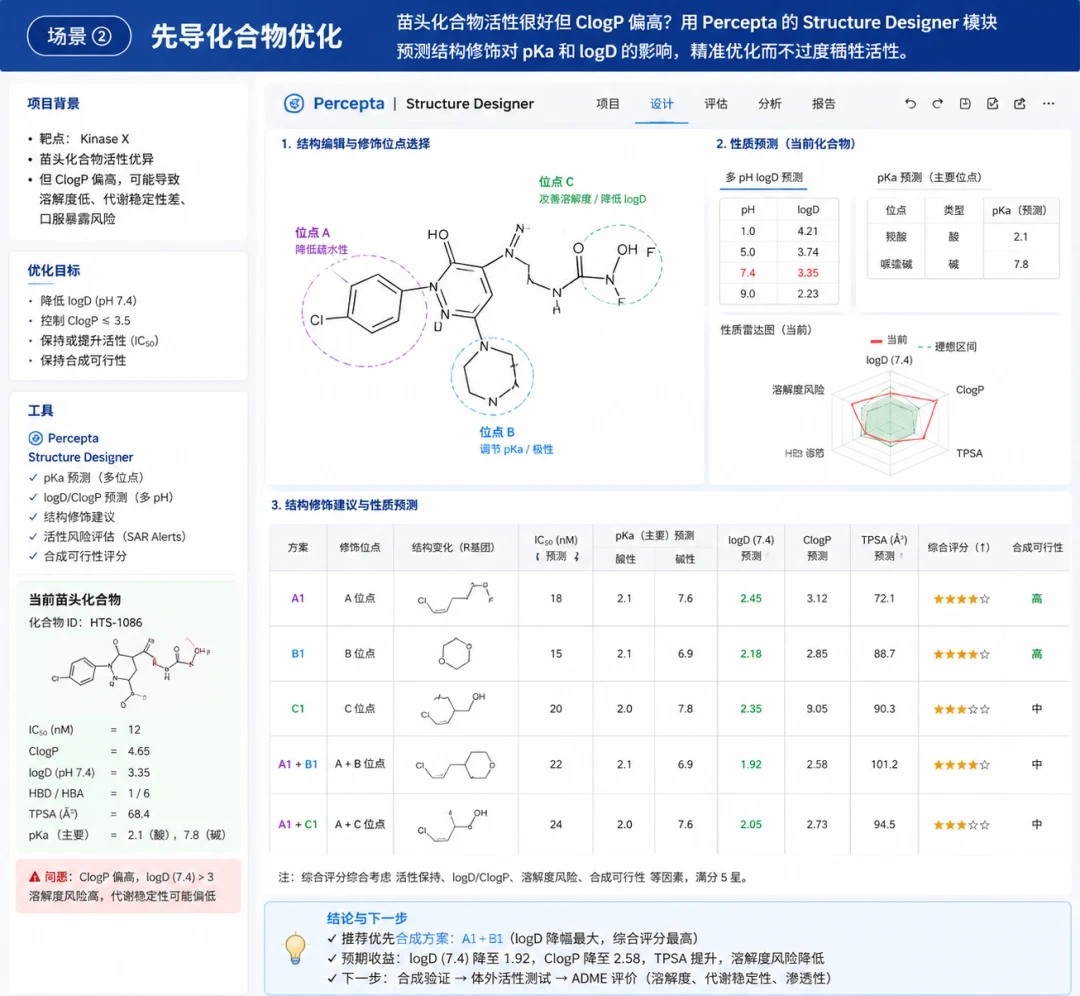The height and width of the screenshot is (996, 1080).
Task: Sort by ClogP 预测 column header
Action: click(817, 548)
